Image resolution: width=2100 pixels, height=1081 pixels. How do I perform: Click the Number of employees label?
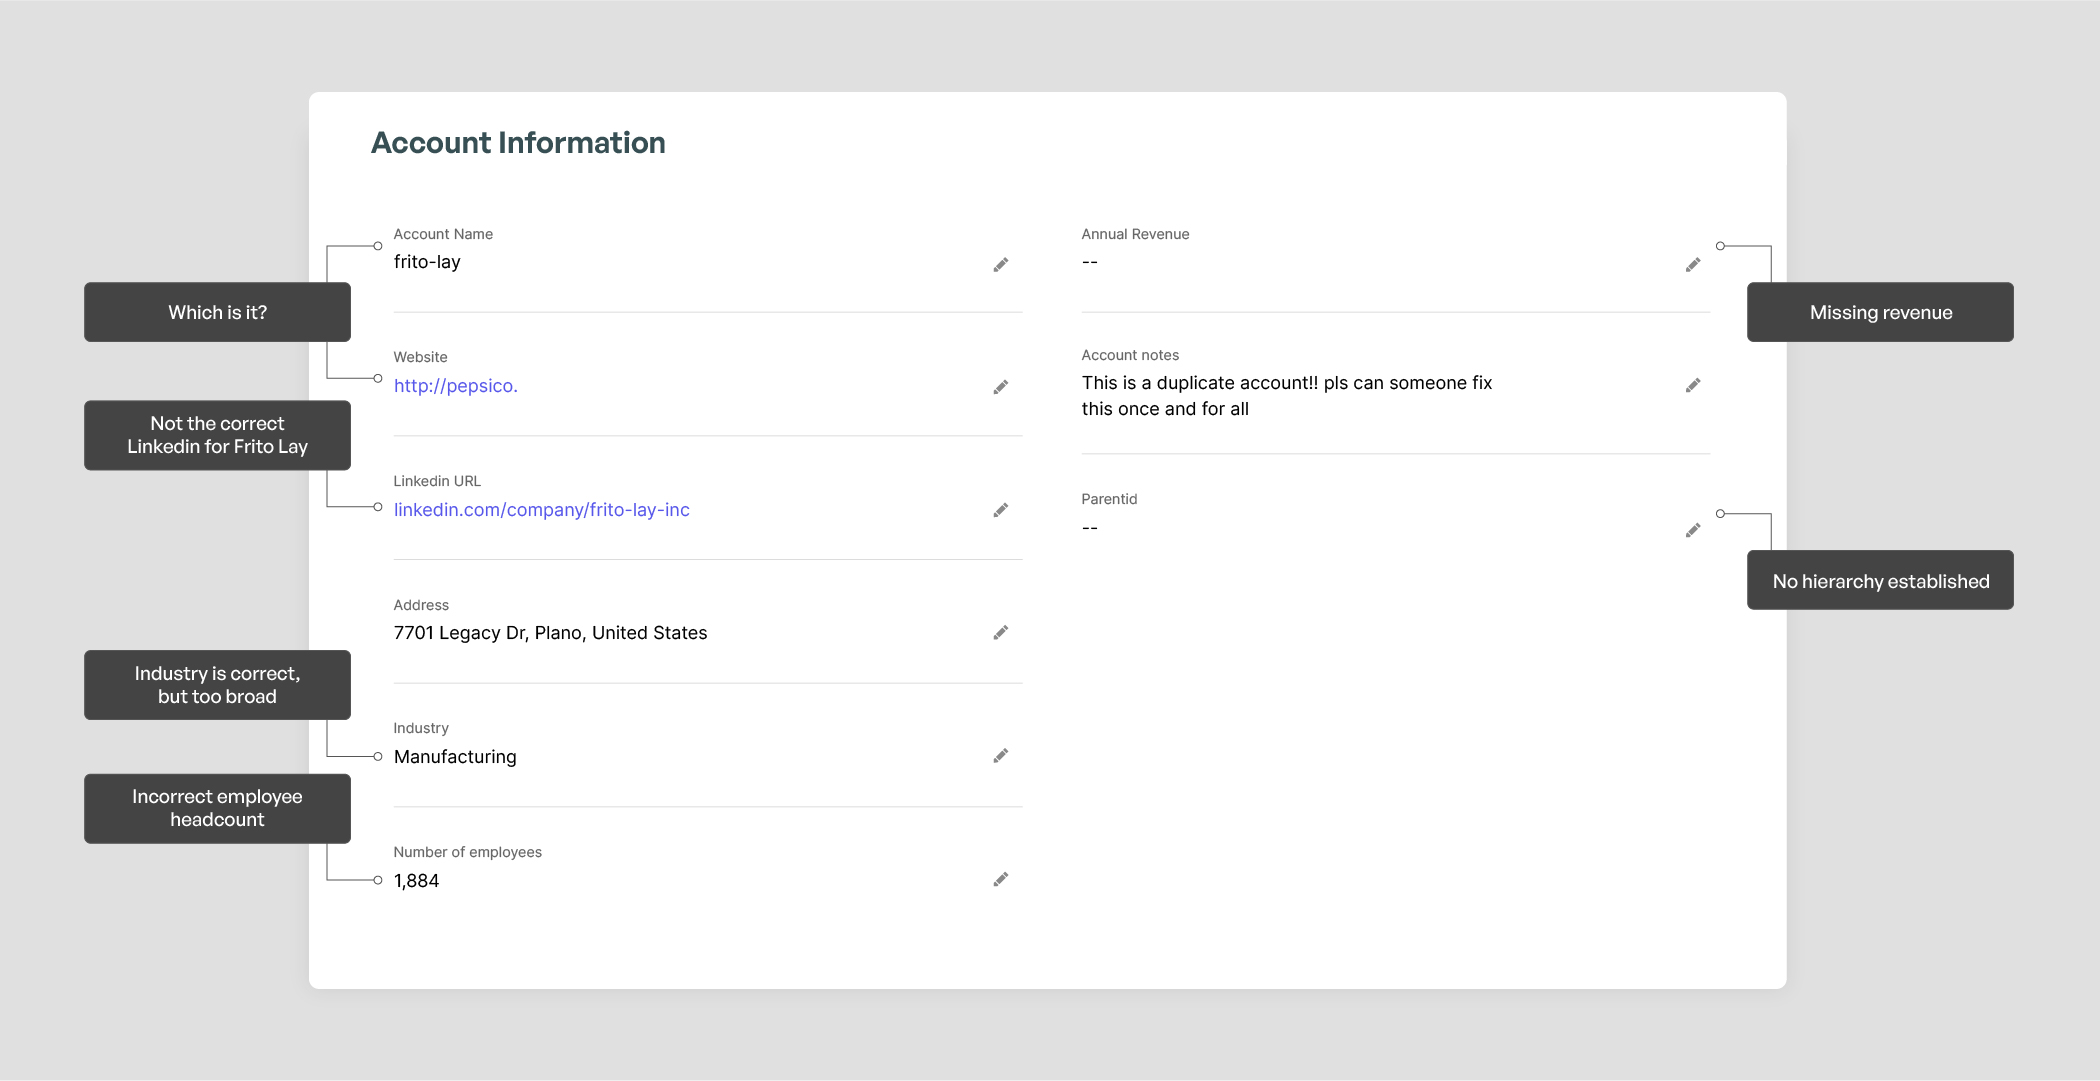(467, 852)
